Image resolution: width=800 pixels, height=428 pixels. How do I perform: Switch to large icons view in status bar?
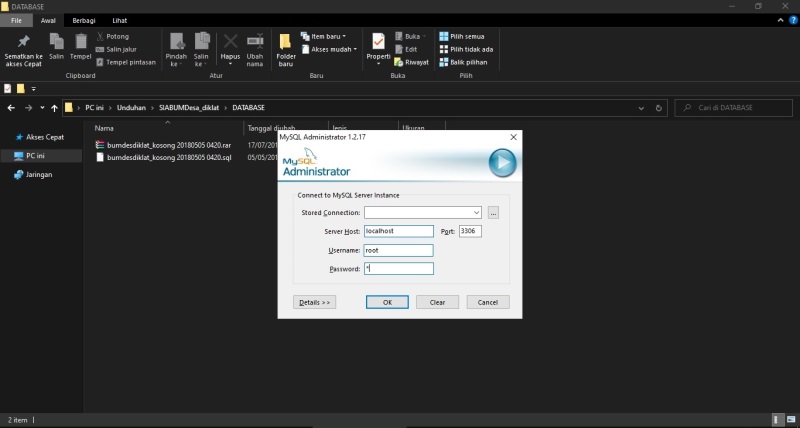coord(791,419)
